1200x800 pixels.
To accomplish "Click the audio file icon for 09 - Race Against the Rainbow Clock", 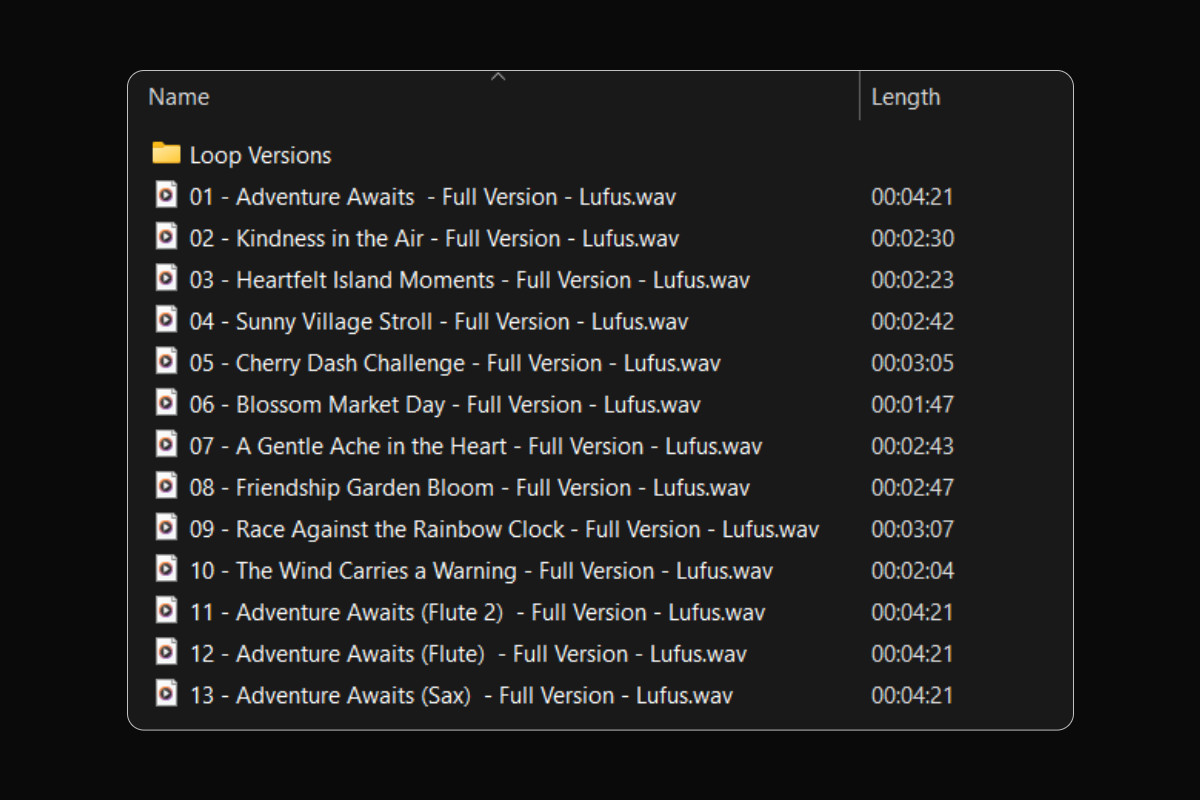I will point(167,526).
